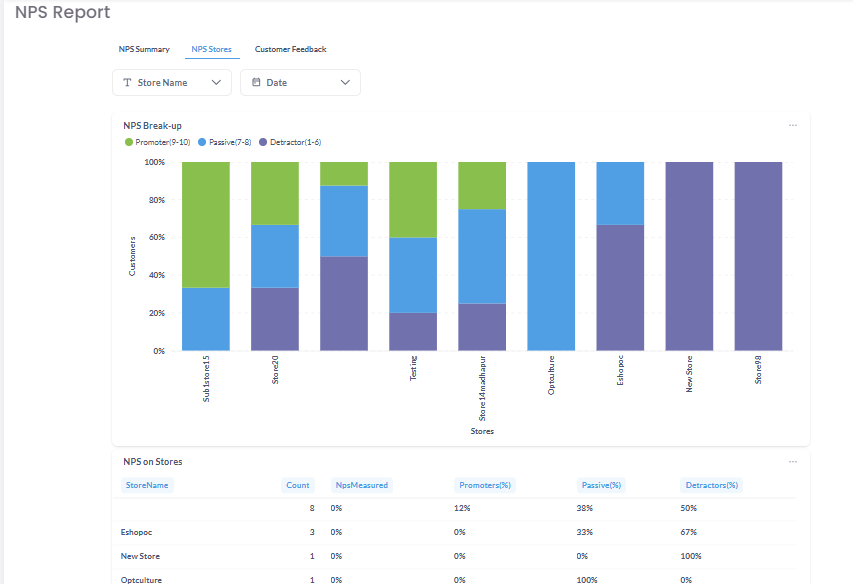Click the New Store bar in the chart

tap(689, 256)
